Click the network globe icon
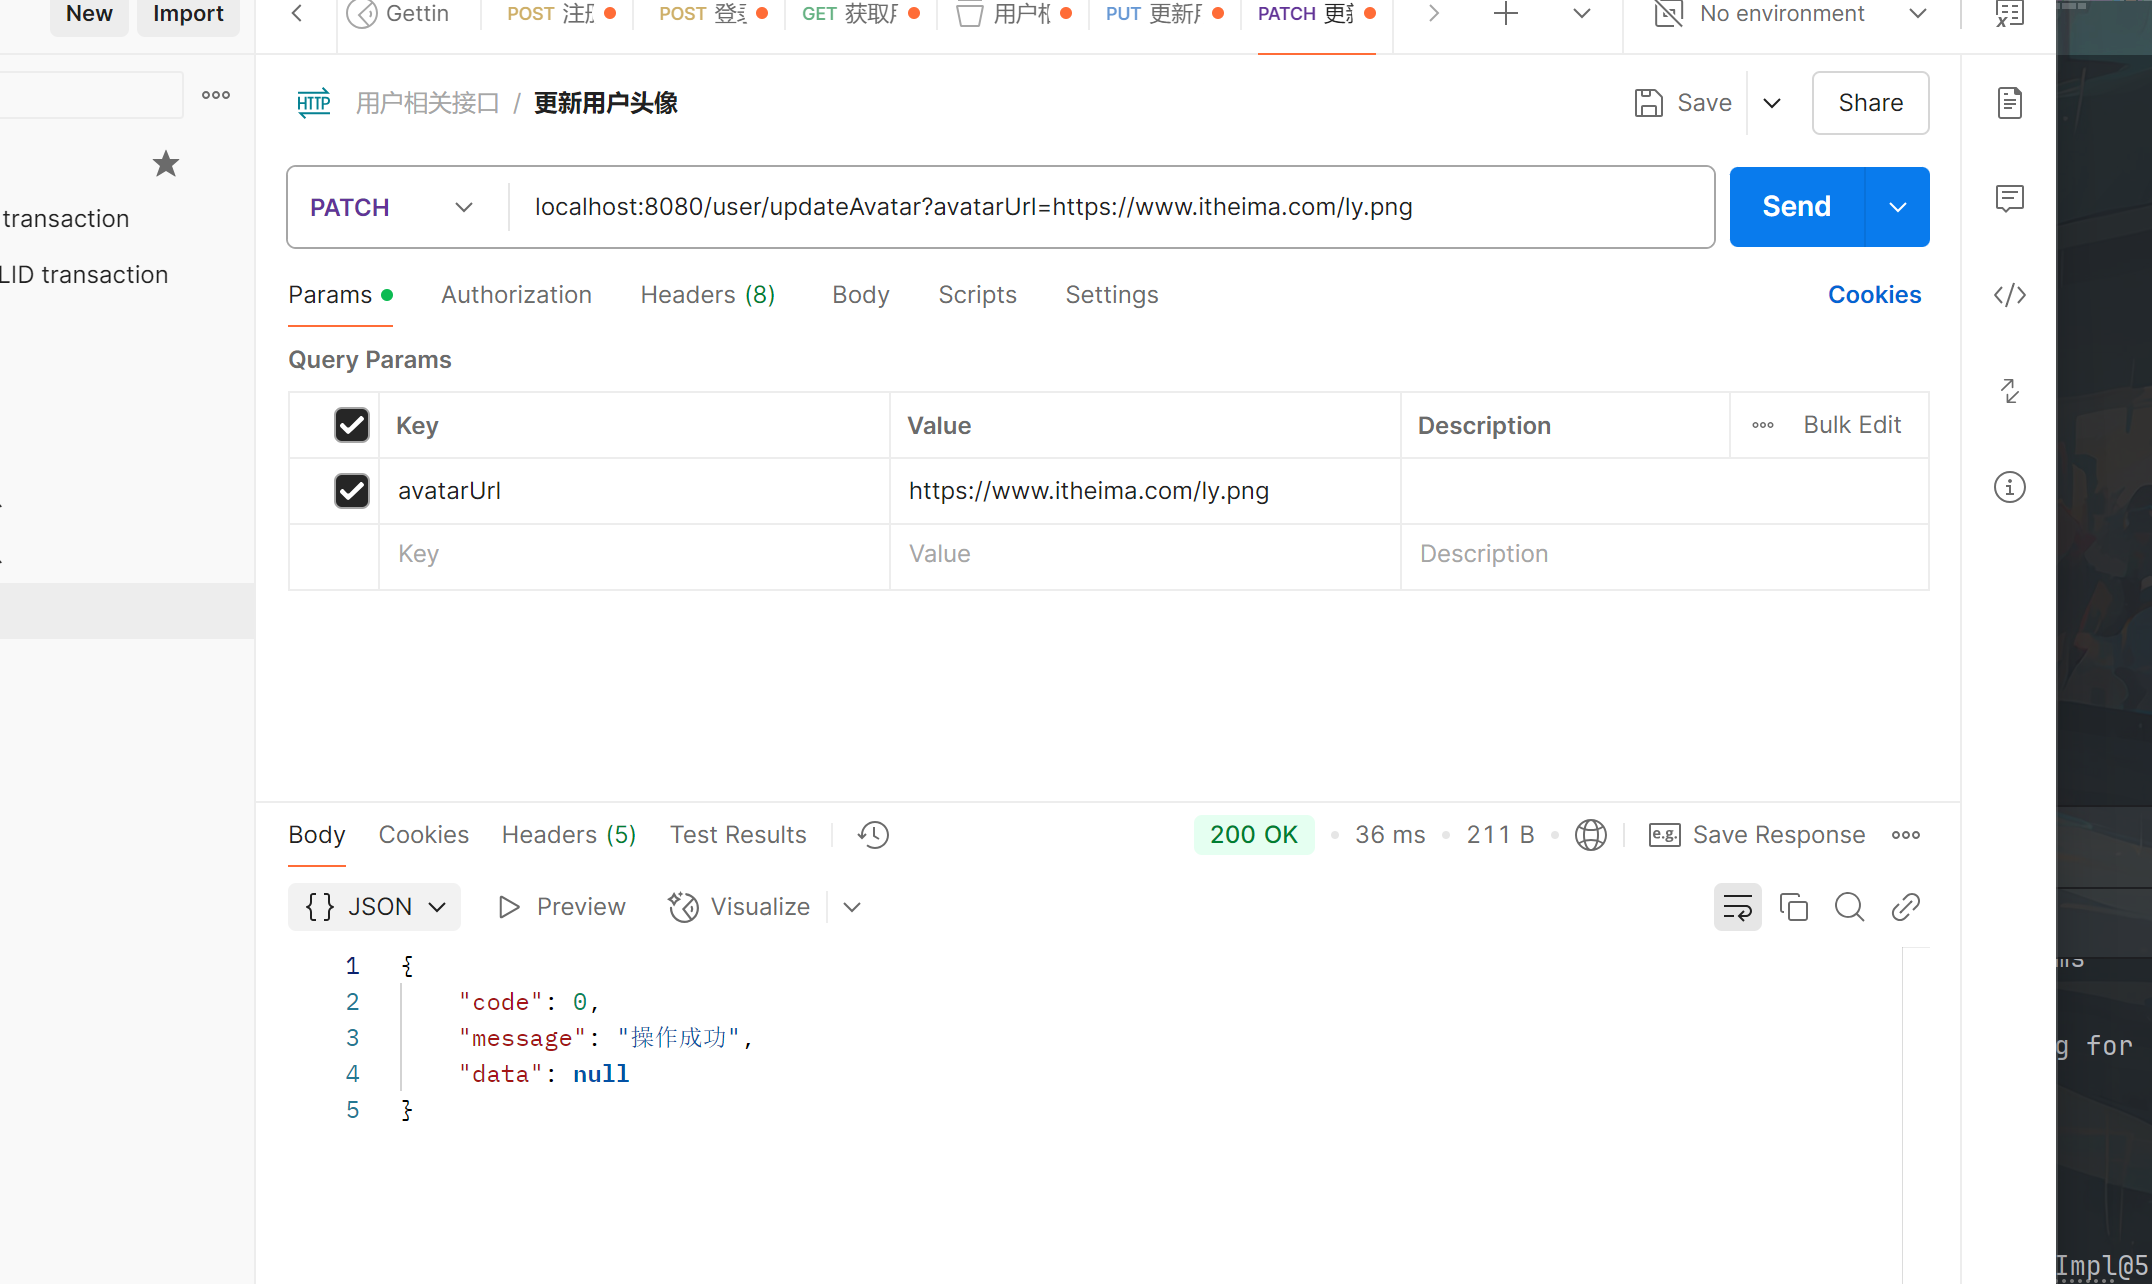Image resolution: width=2152 pixels, height=1284 pixels. [1590, 835]
